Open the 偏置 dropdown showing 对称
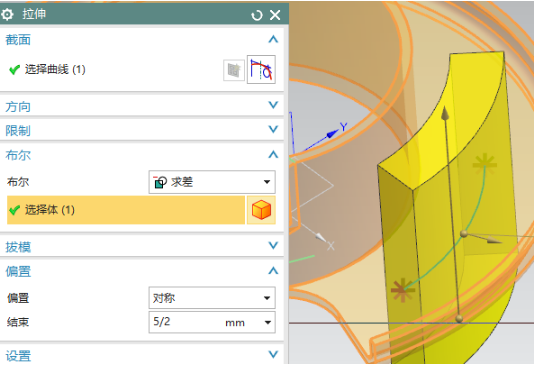Image resolution: width=535 pixels, height=365 pixels. 212,298
